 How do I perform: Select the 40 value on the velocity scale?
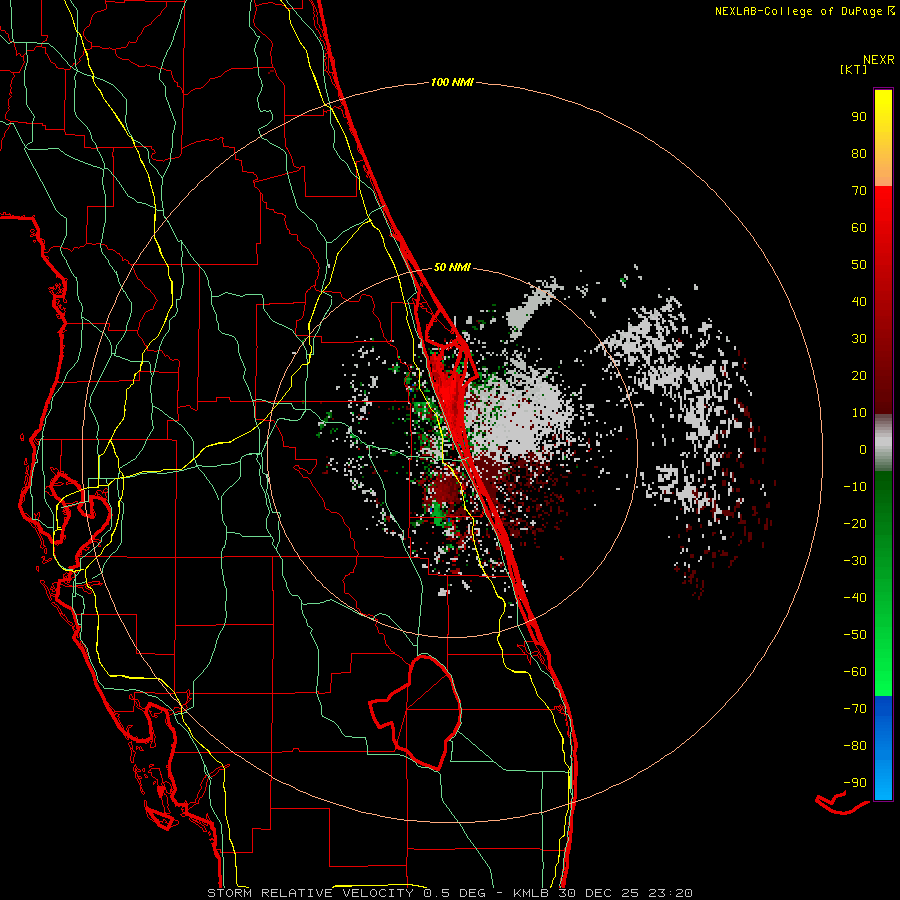859,301
